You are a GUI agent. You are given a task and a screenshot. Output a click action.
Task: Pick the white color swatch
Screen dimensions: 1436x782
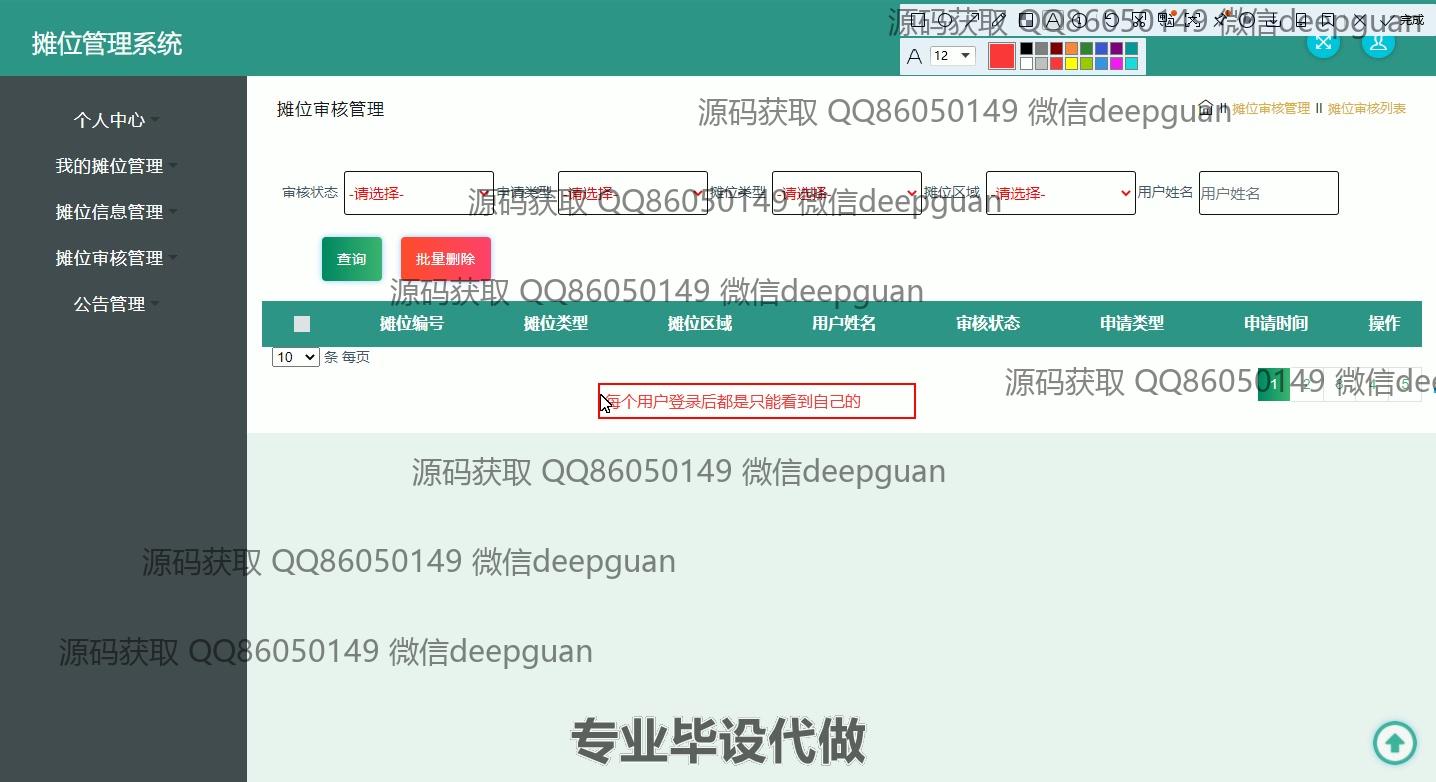1026,63
